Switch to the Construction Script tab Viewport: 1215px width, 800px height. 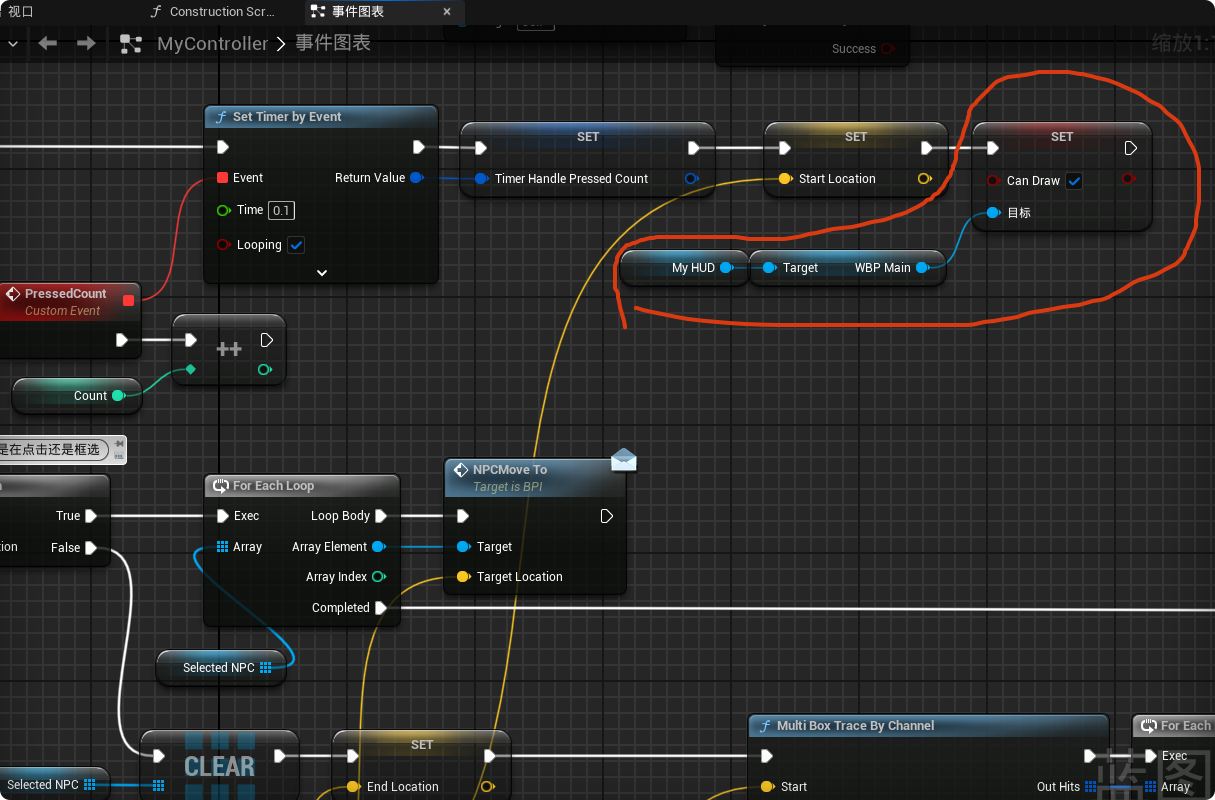tap(211, 12)
